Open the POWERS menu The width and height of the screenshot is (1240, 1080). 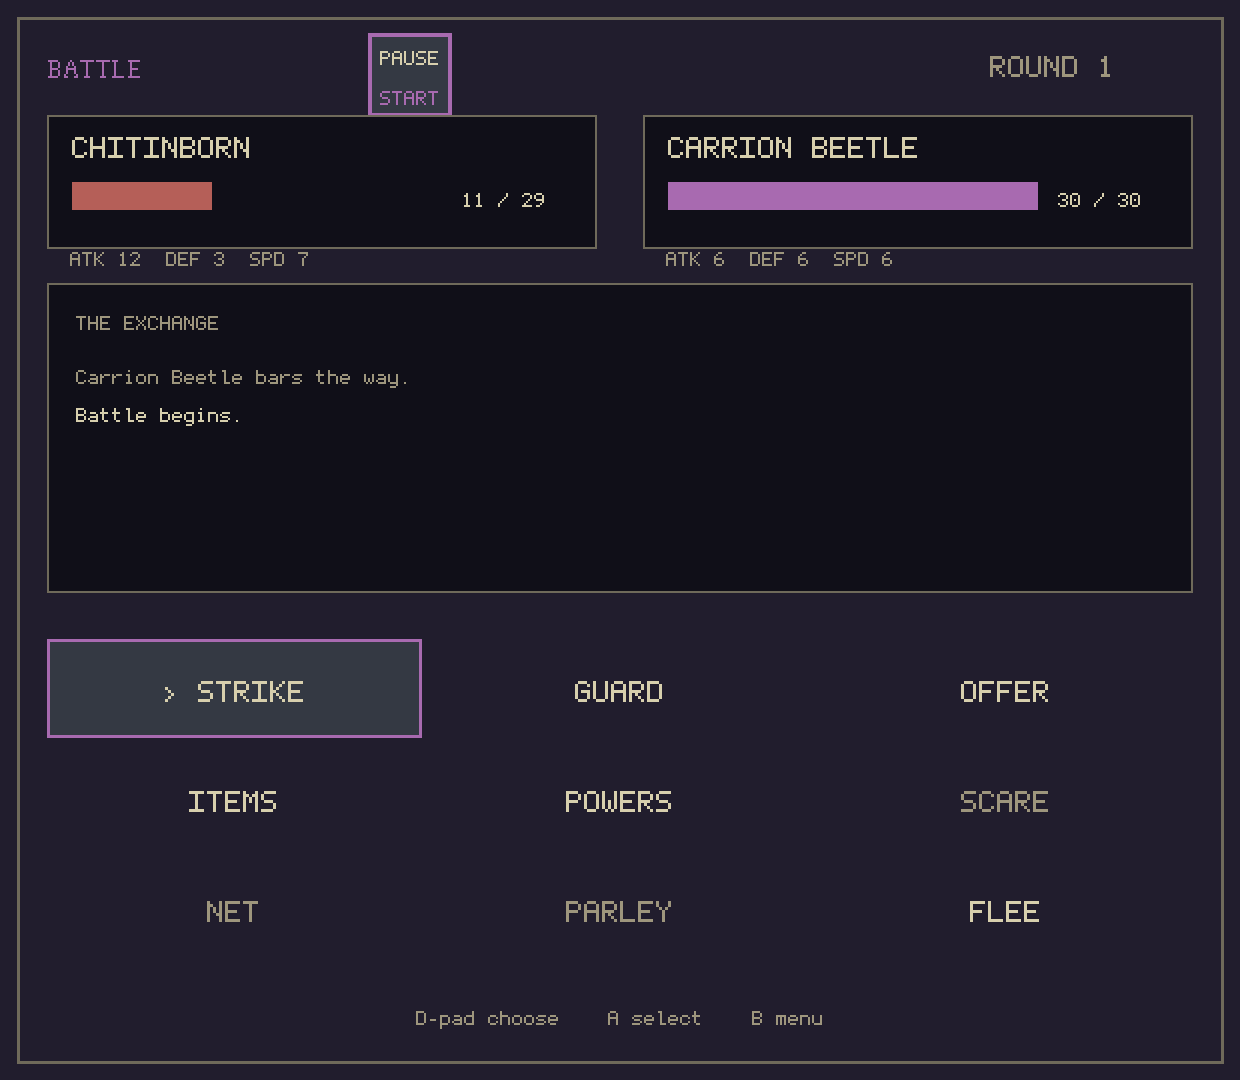pyautogui.click(x=618, y=802)
